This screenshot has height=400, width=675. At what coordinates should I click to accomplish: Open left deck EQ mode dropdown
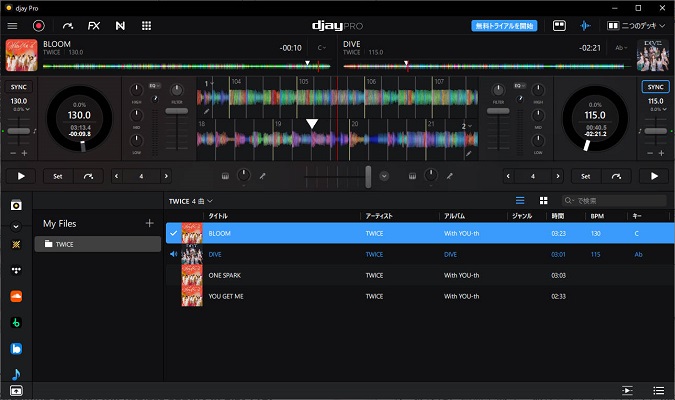pos(154,86)
